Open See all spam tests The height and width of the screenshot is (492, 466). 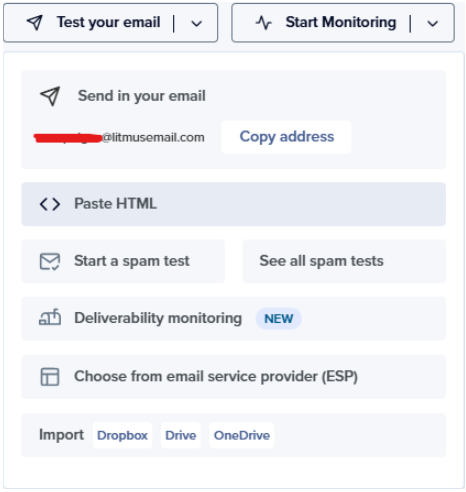coord(344,261)
